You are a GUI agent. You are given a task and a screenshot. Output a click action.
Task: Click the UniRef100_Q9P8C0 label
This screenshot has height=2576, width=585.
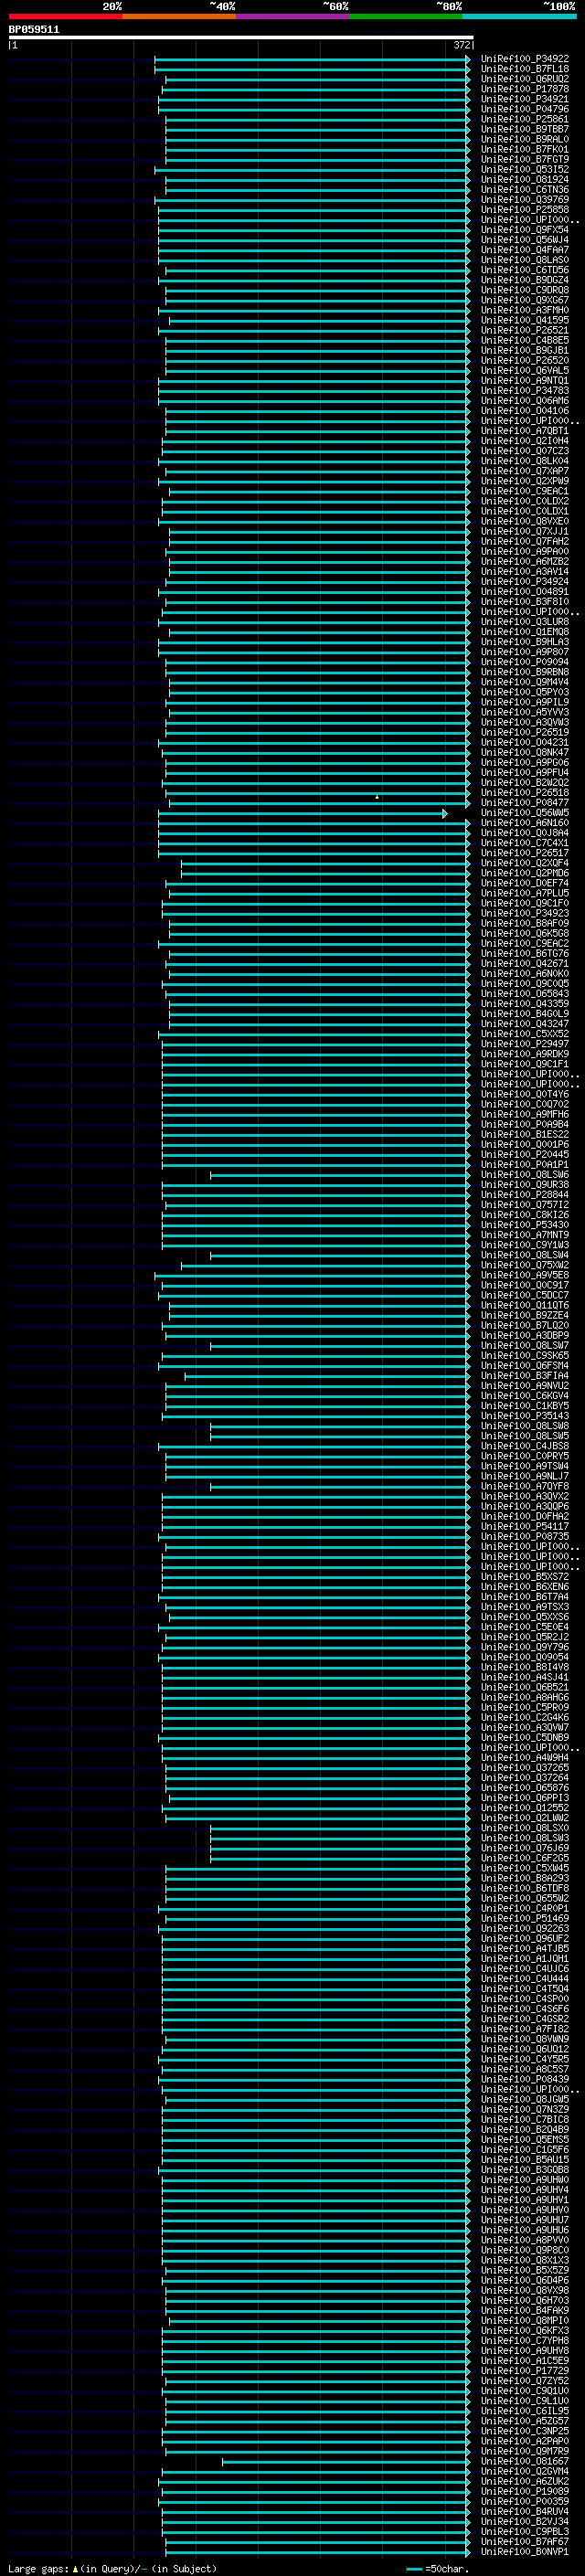(525, 2250)
